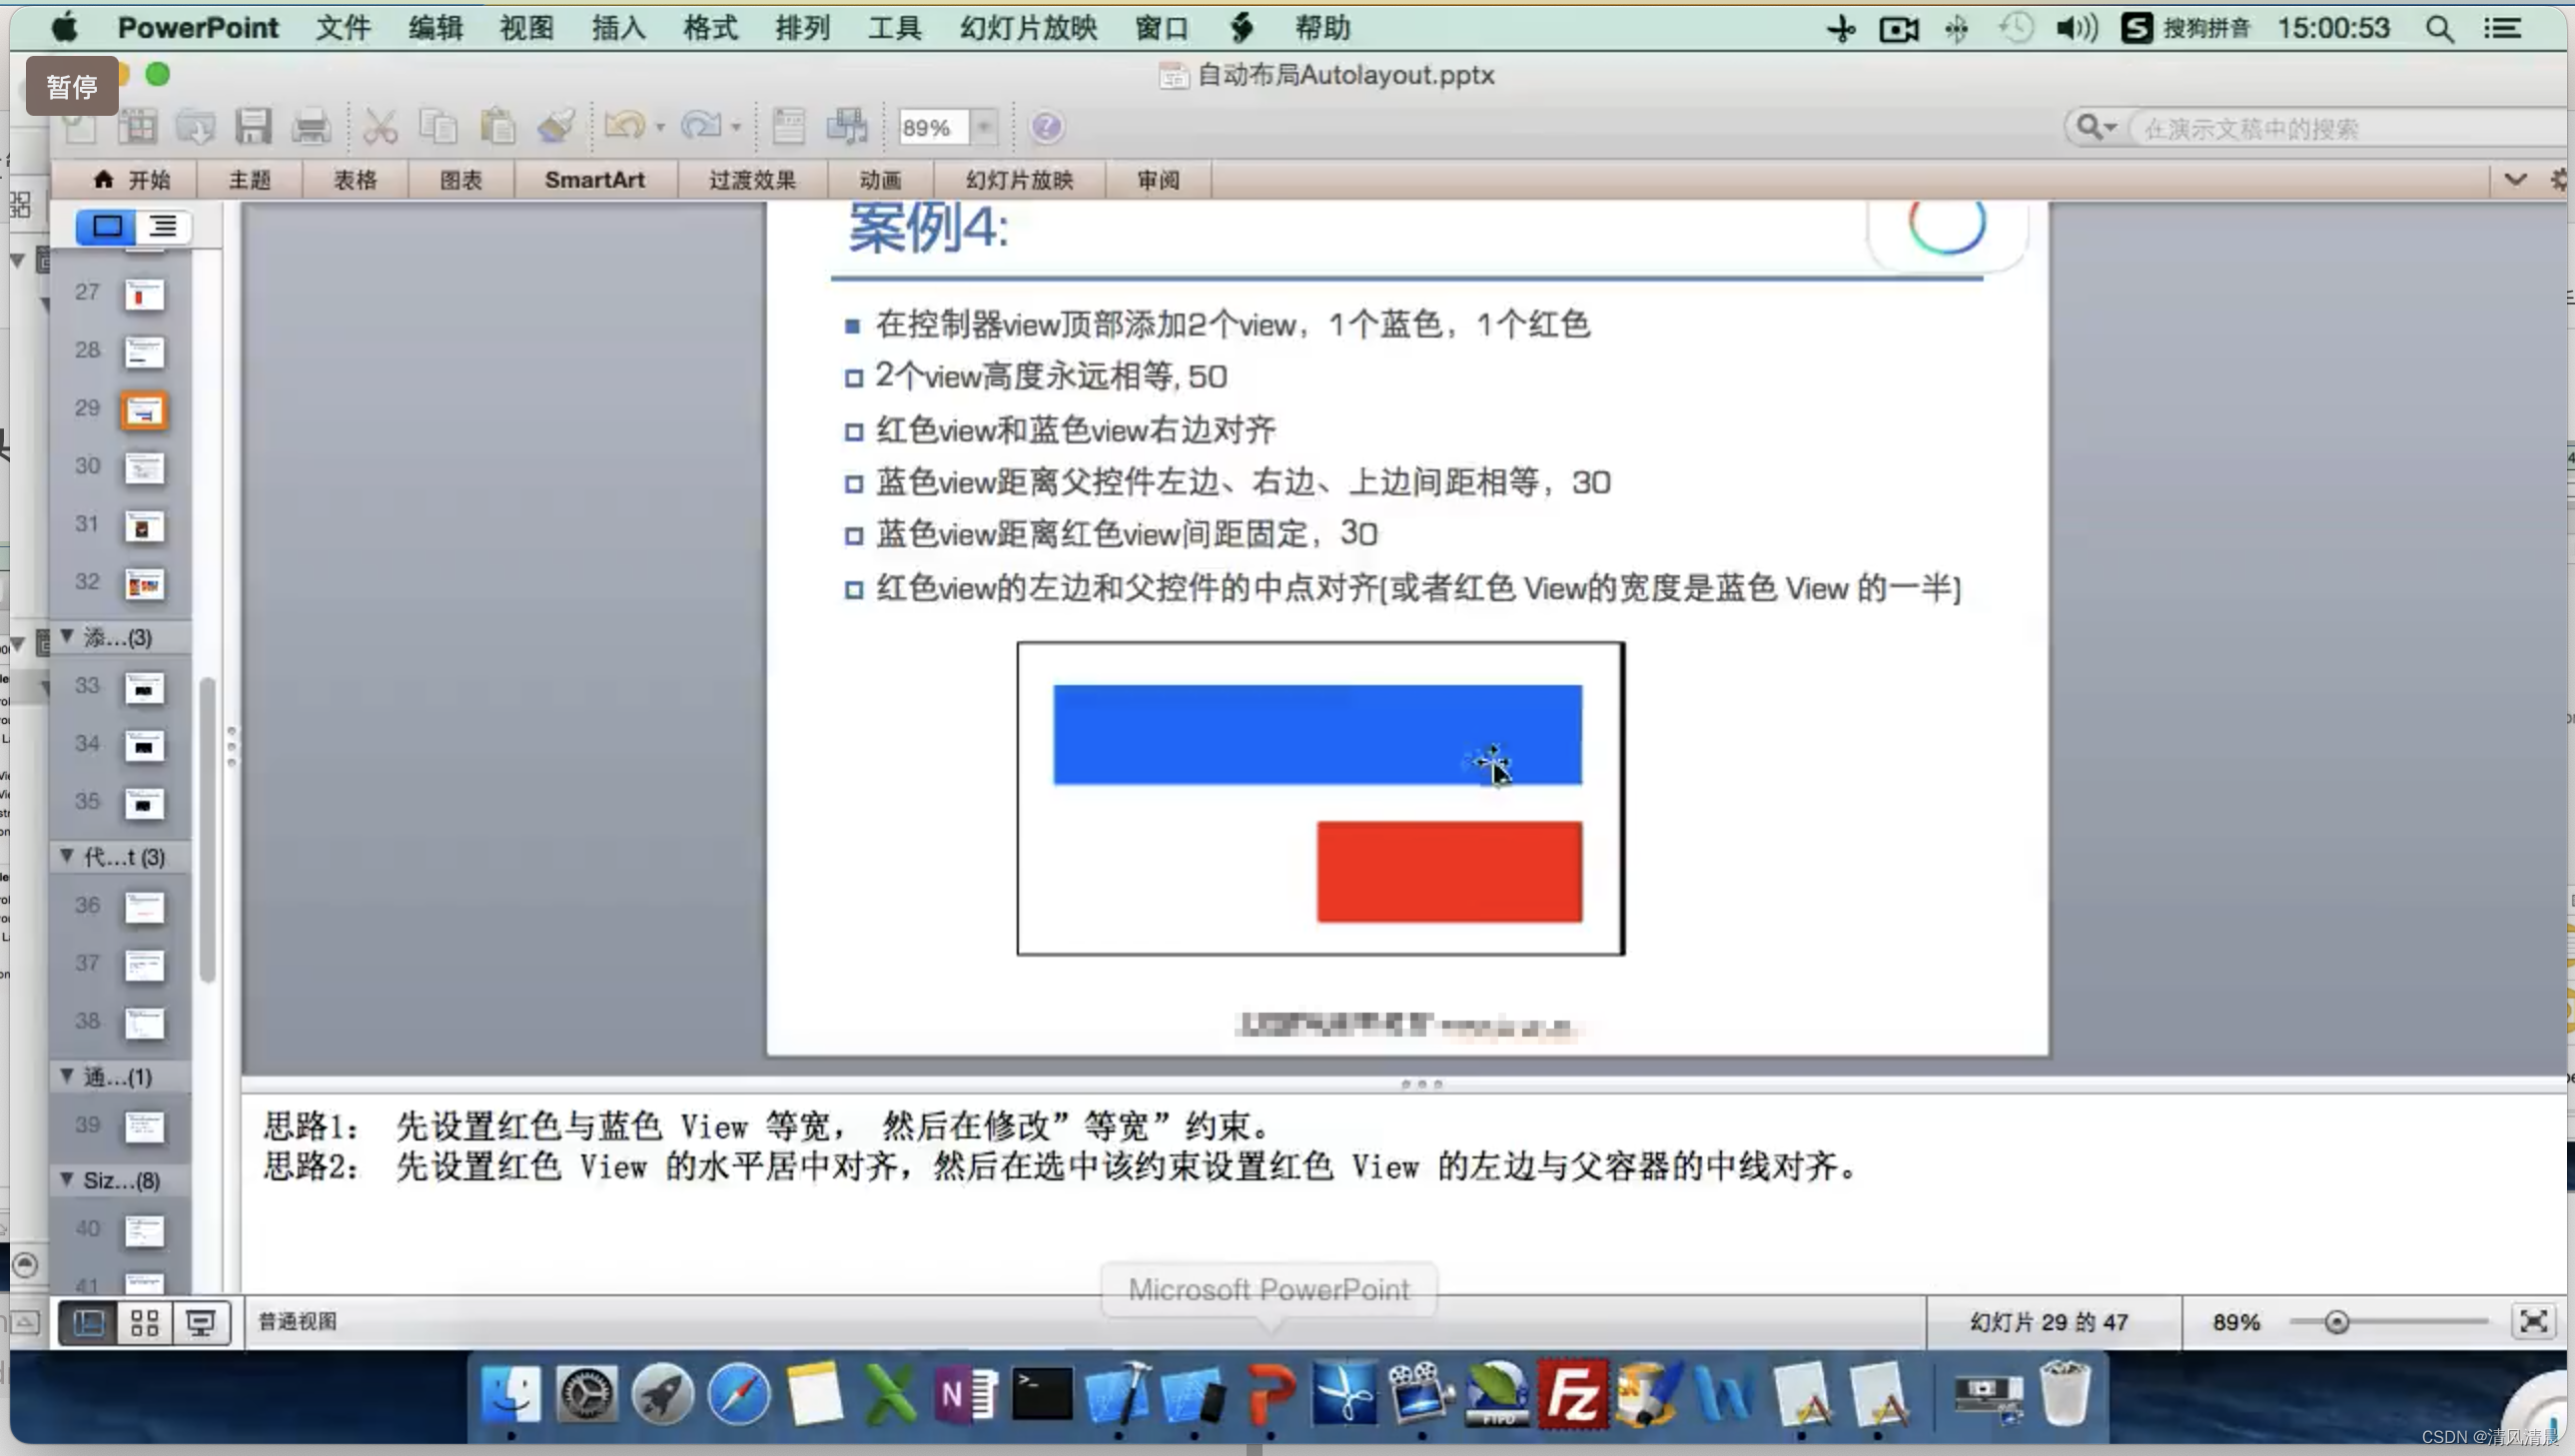
Task: Open Launchpad rocket in the dock
Action: click(663, 1394)
